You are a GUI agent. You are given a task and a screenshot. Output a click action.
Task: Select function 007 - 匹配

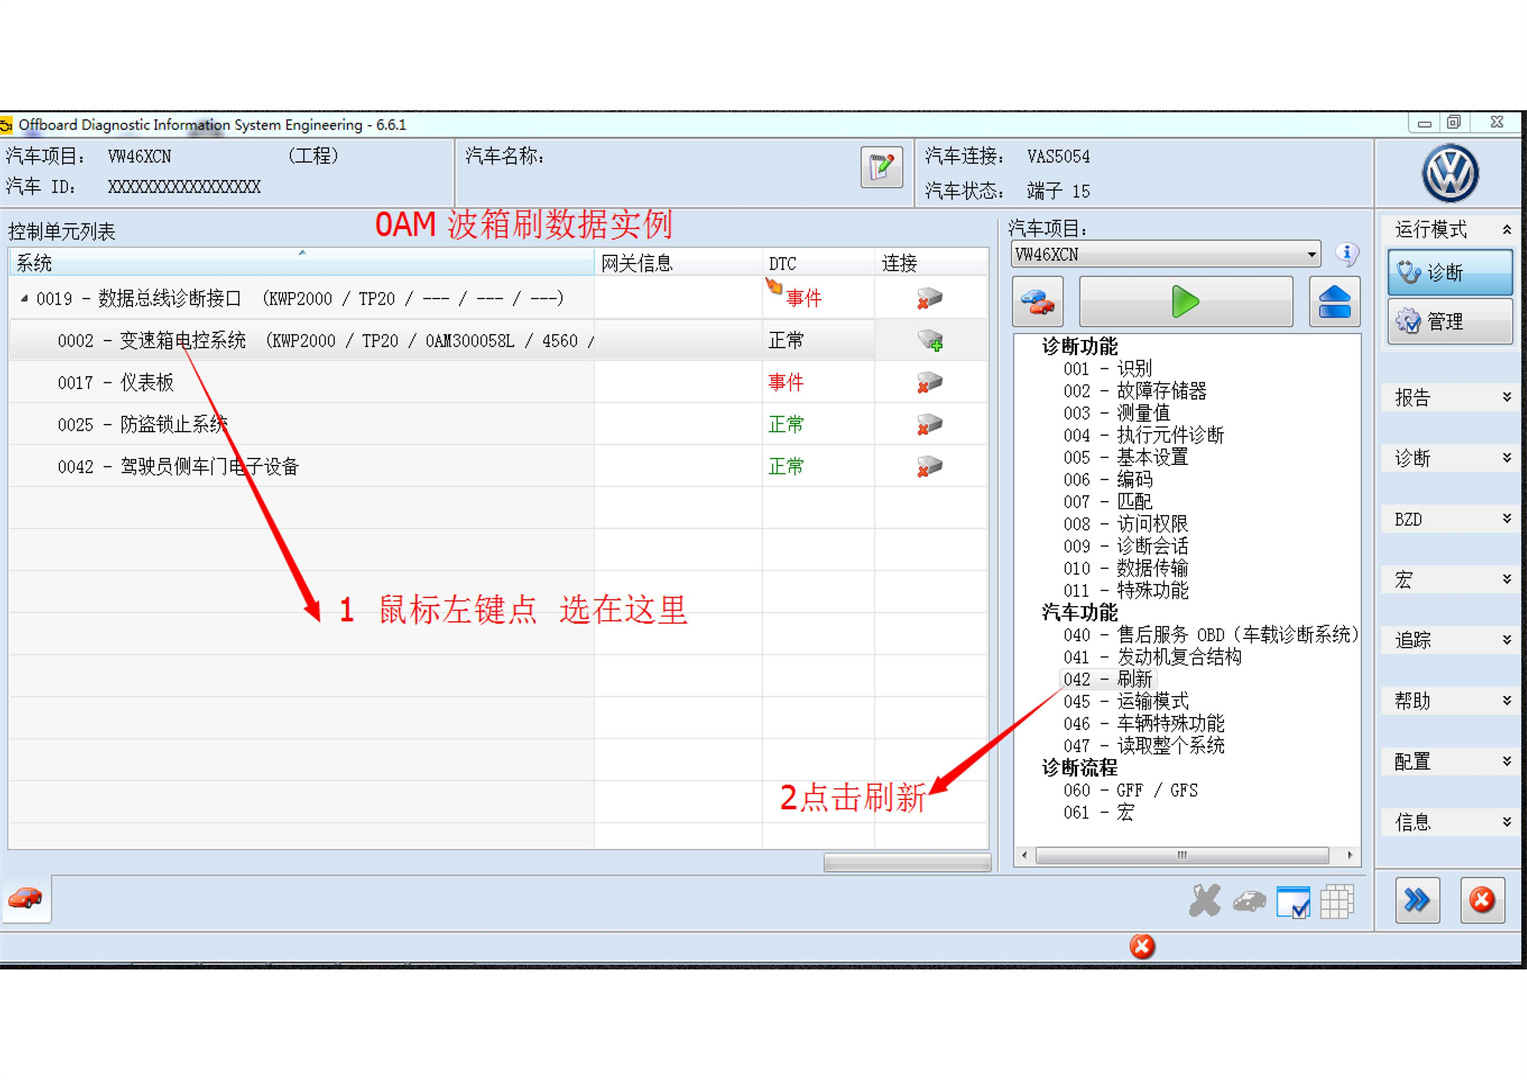point(1107,502)
